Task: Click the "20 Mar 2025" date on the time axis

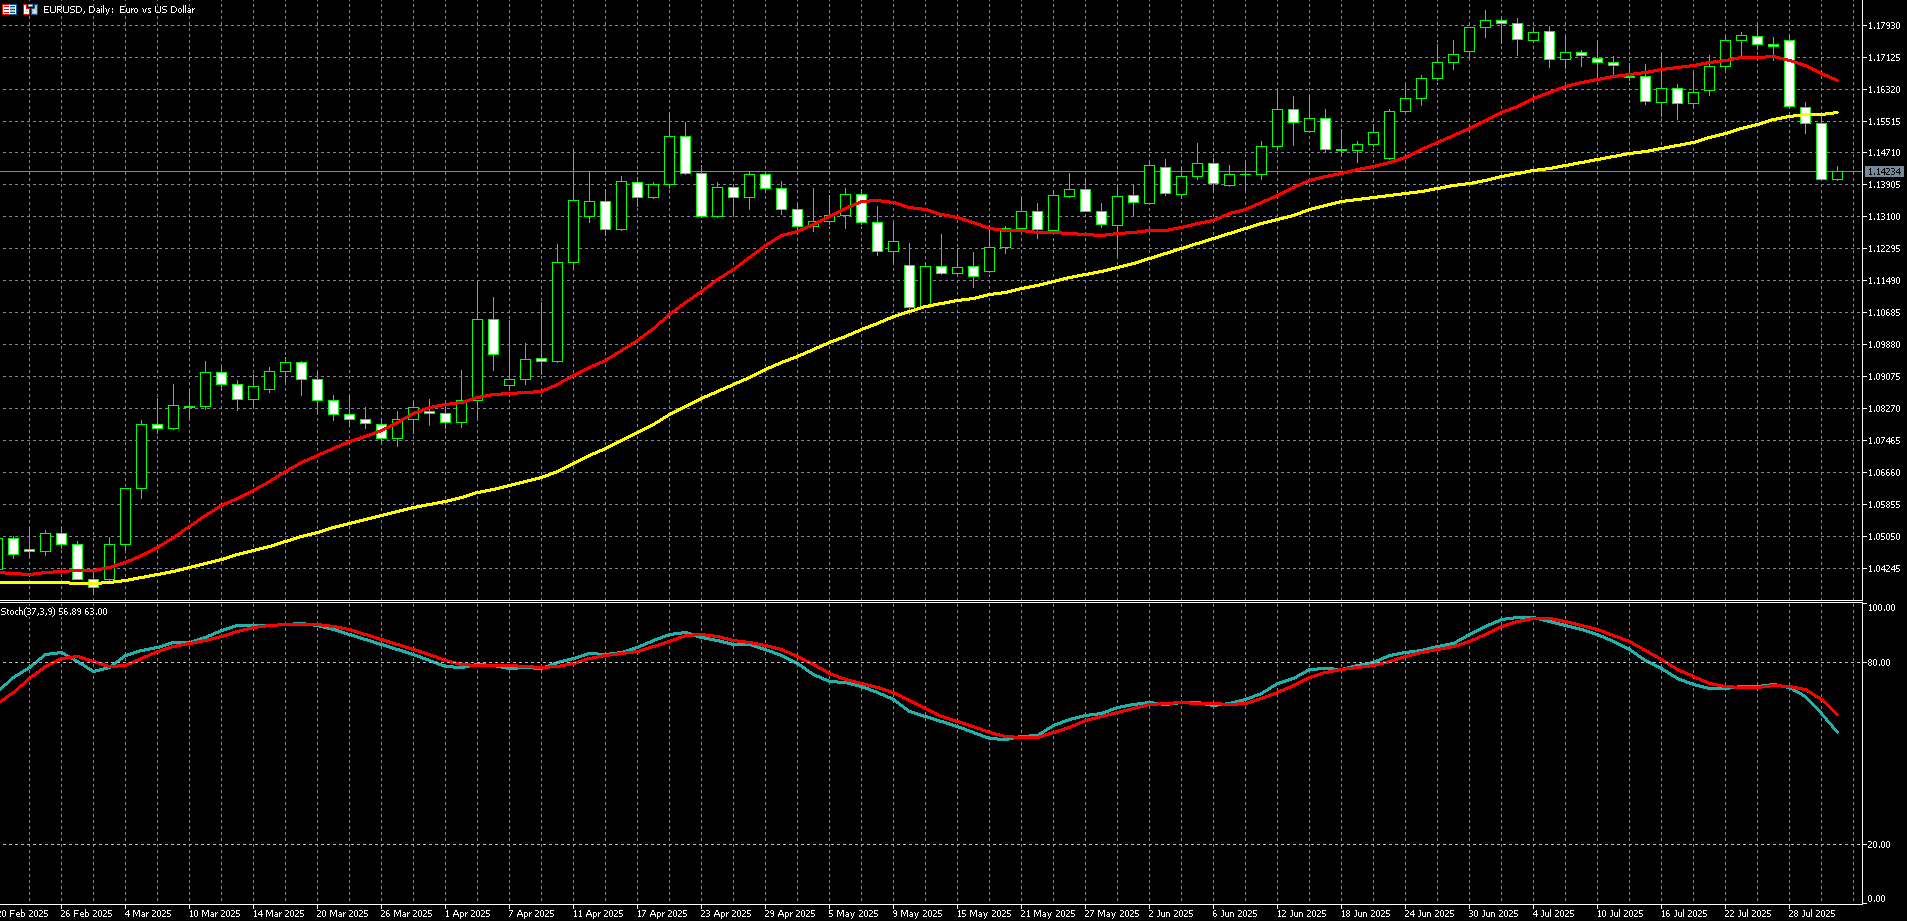Action: tap(342, 914)
